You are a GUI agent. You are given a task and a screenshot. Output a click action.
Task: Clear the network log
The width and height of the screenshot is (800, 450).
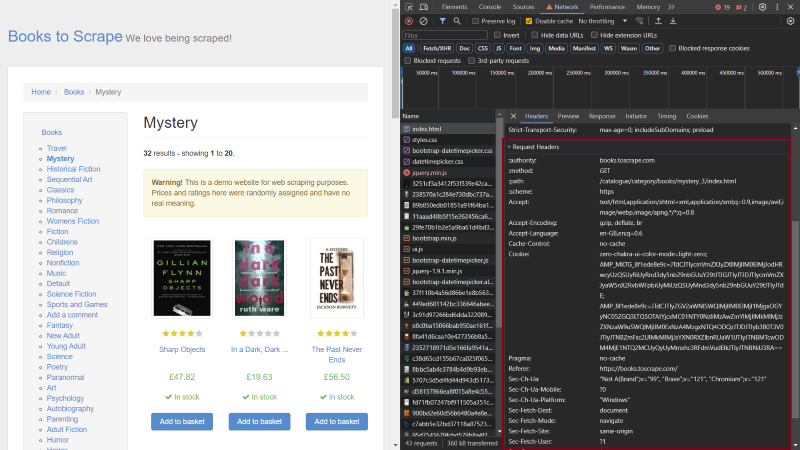(x=424, y=21)
